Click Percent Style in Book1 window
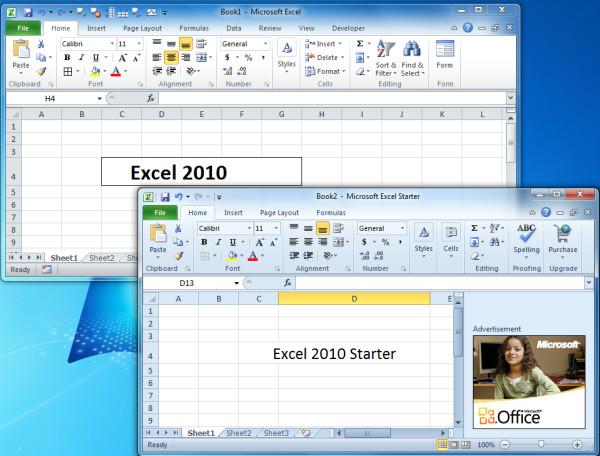600x456 pixels. [x=248, y=57]
